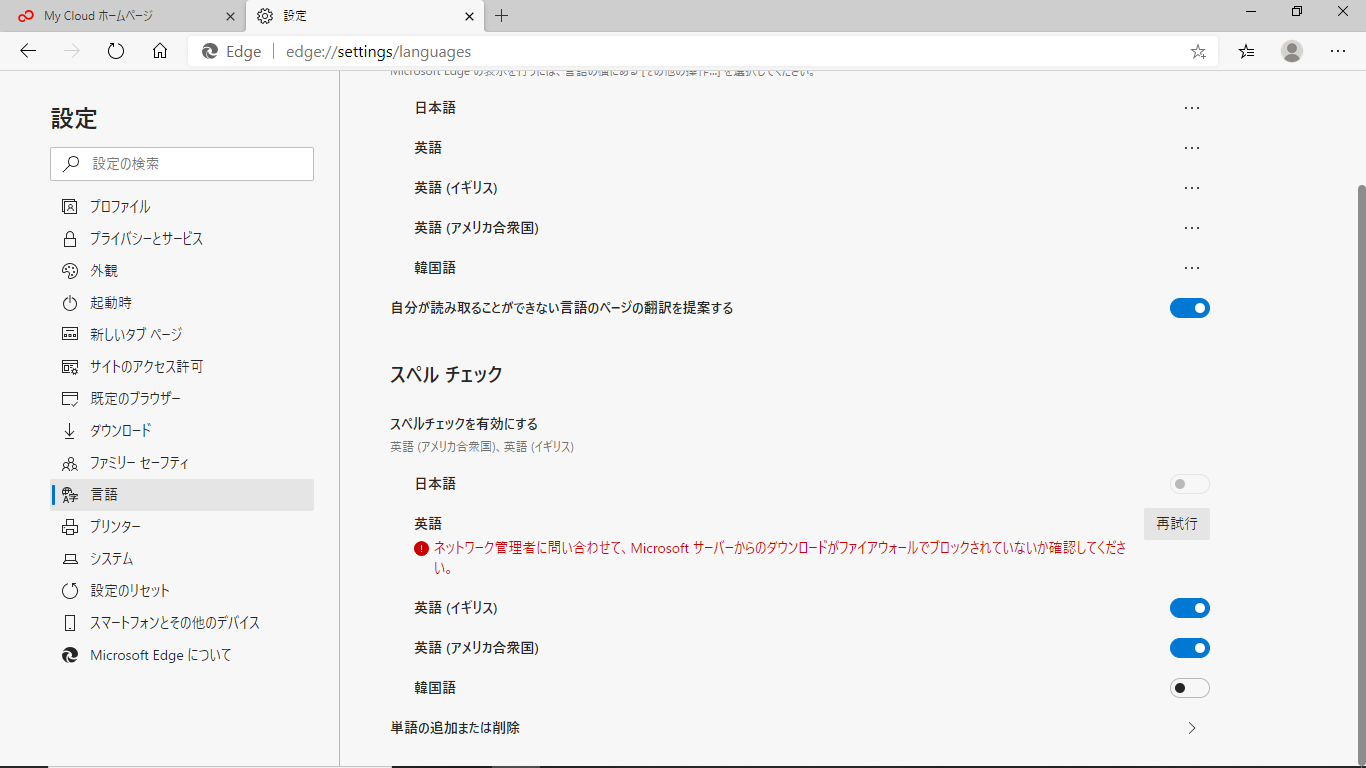Image resolution: width=1366 pixels, height=768 pixels.
Task: Open more actions for 日本語 language
Action: (1191, 108)
